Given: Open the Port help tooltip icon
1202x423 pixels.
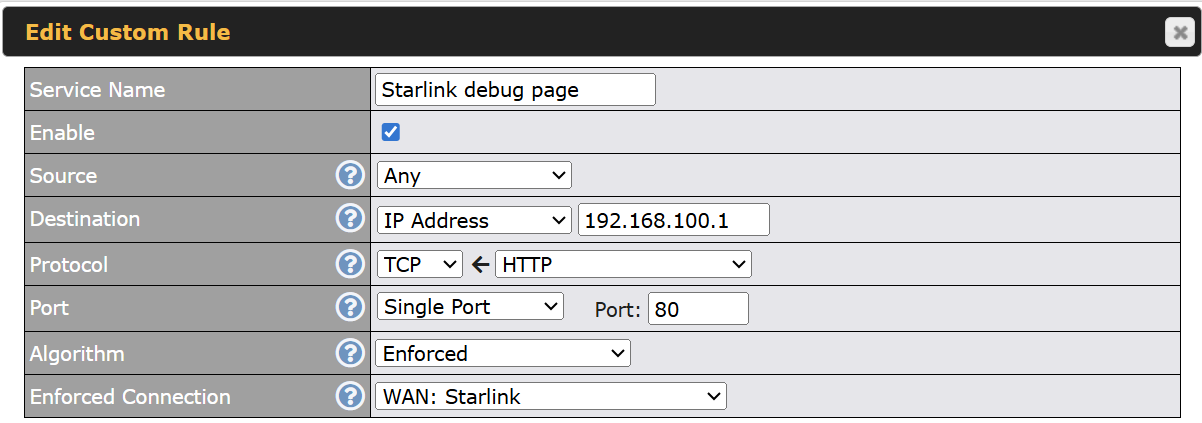Looking at the screenshot, I should (349, 307).
